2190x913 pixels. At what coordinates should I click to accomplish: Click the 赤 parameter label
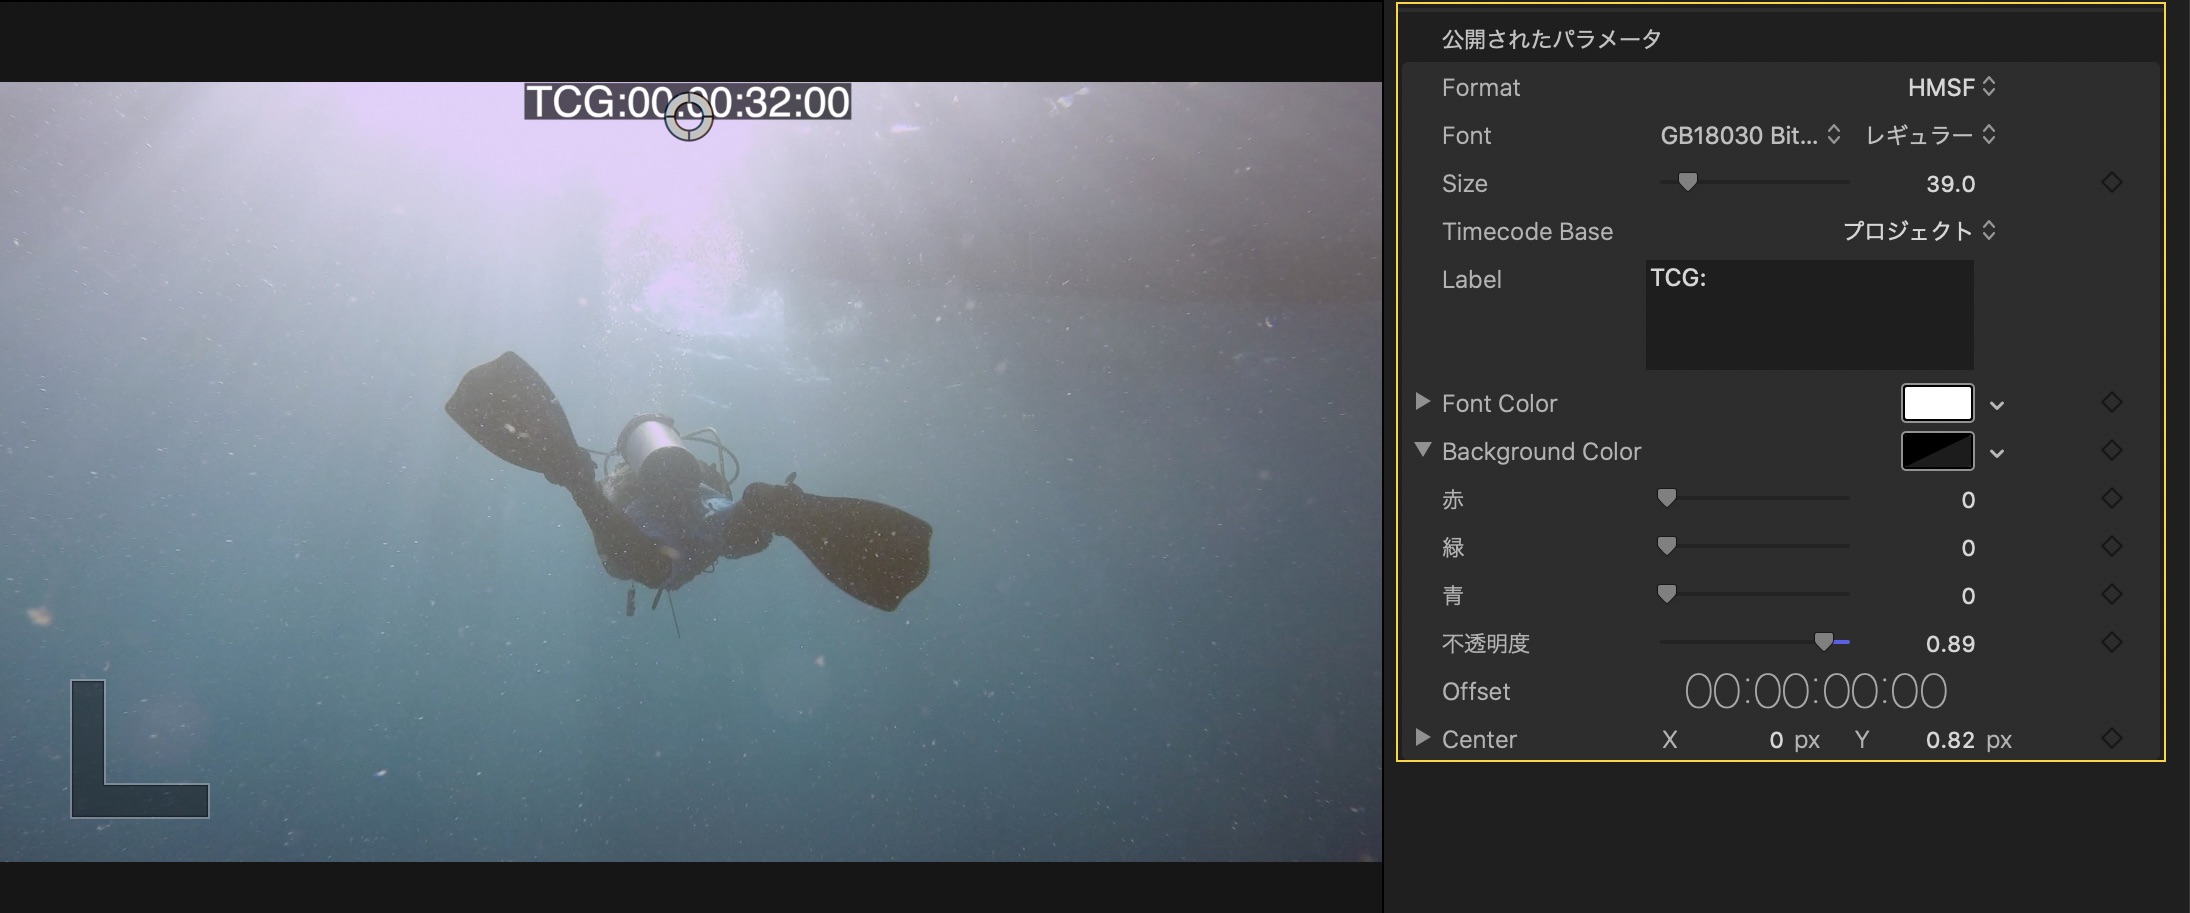1452,500
